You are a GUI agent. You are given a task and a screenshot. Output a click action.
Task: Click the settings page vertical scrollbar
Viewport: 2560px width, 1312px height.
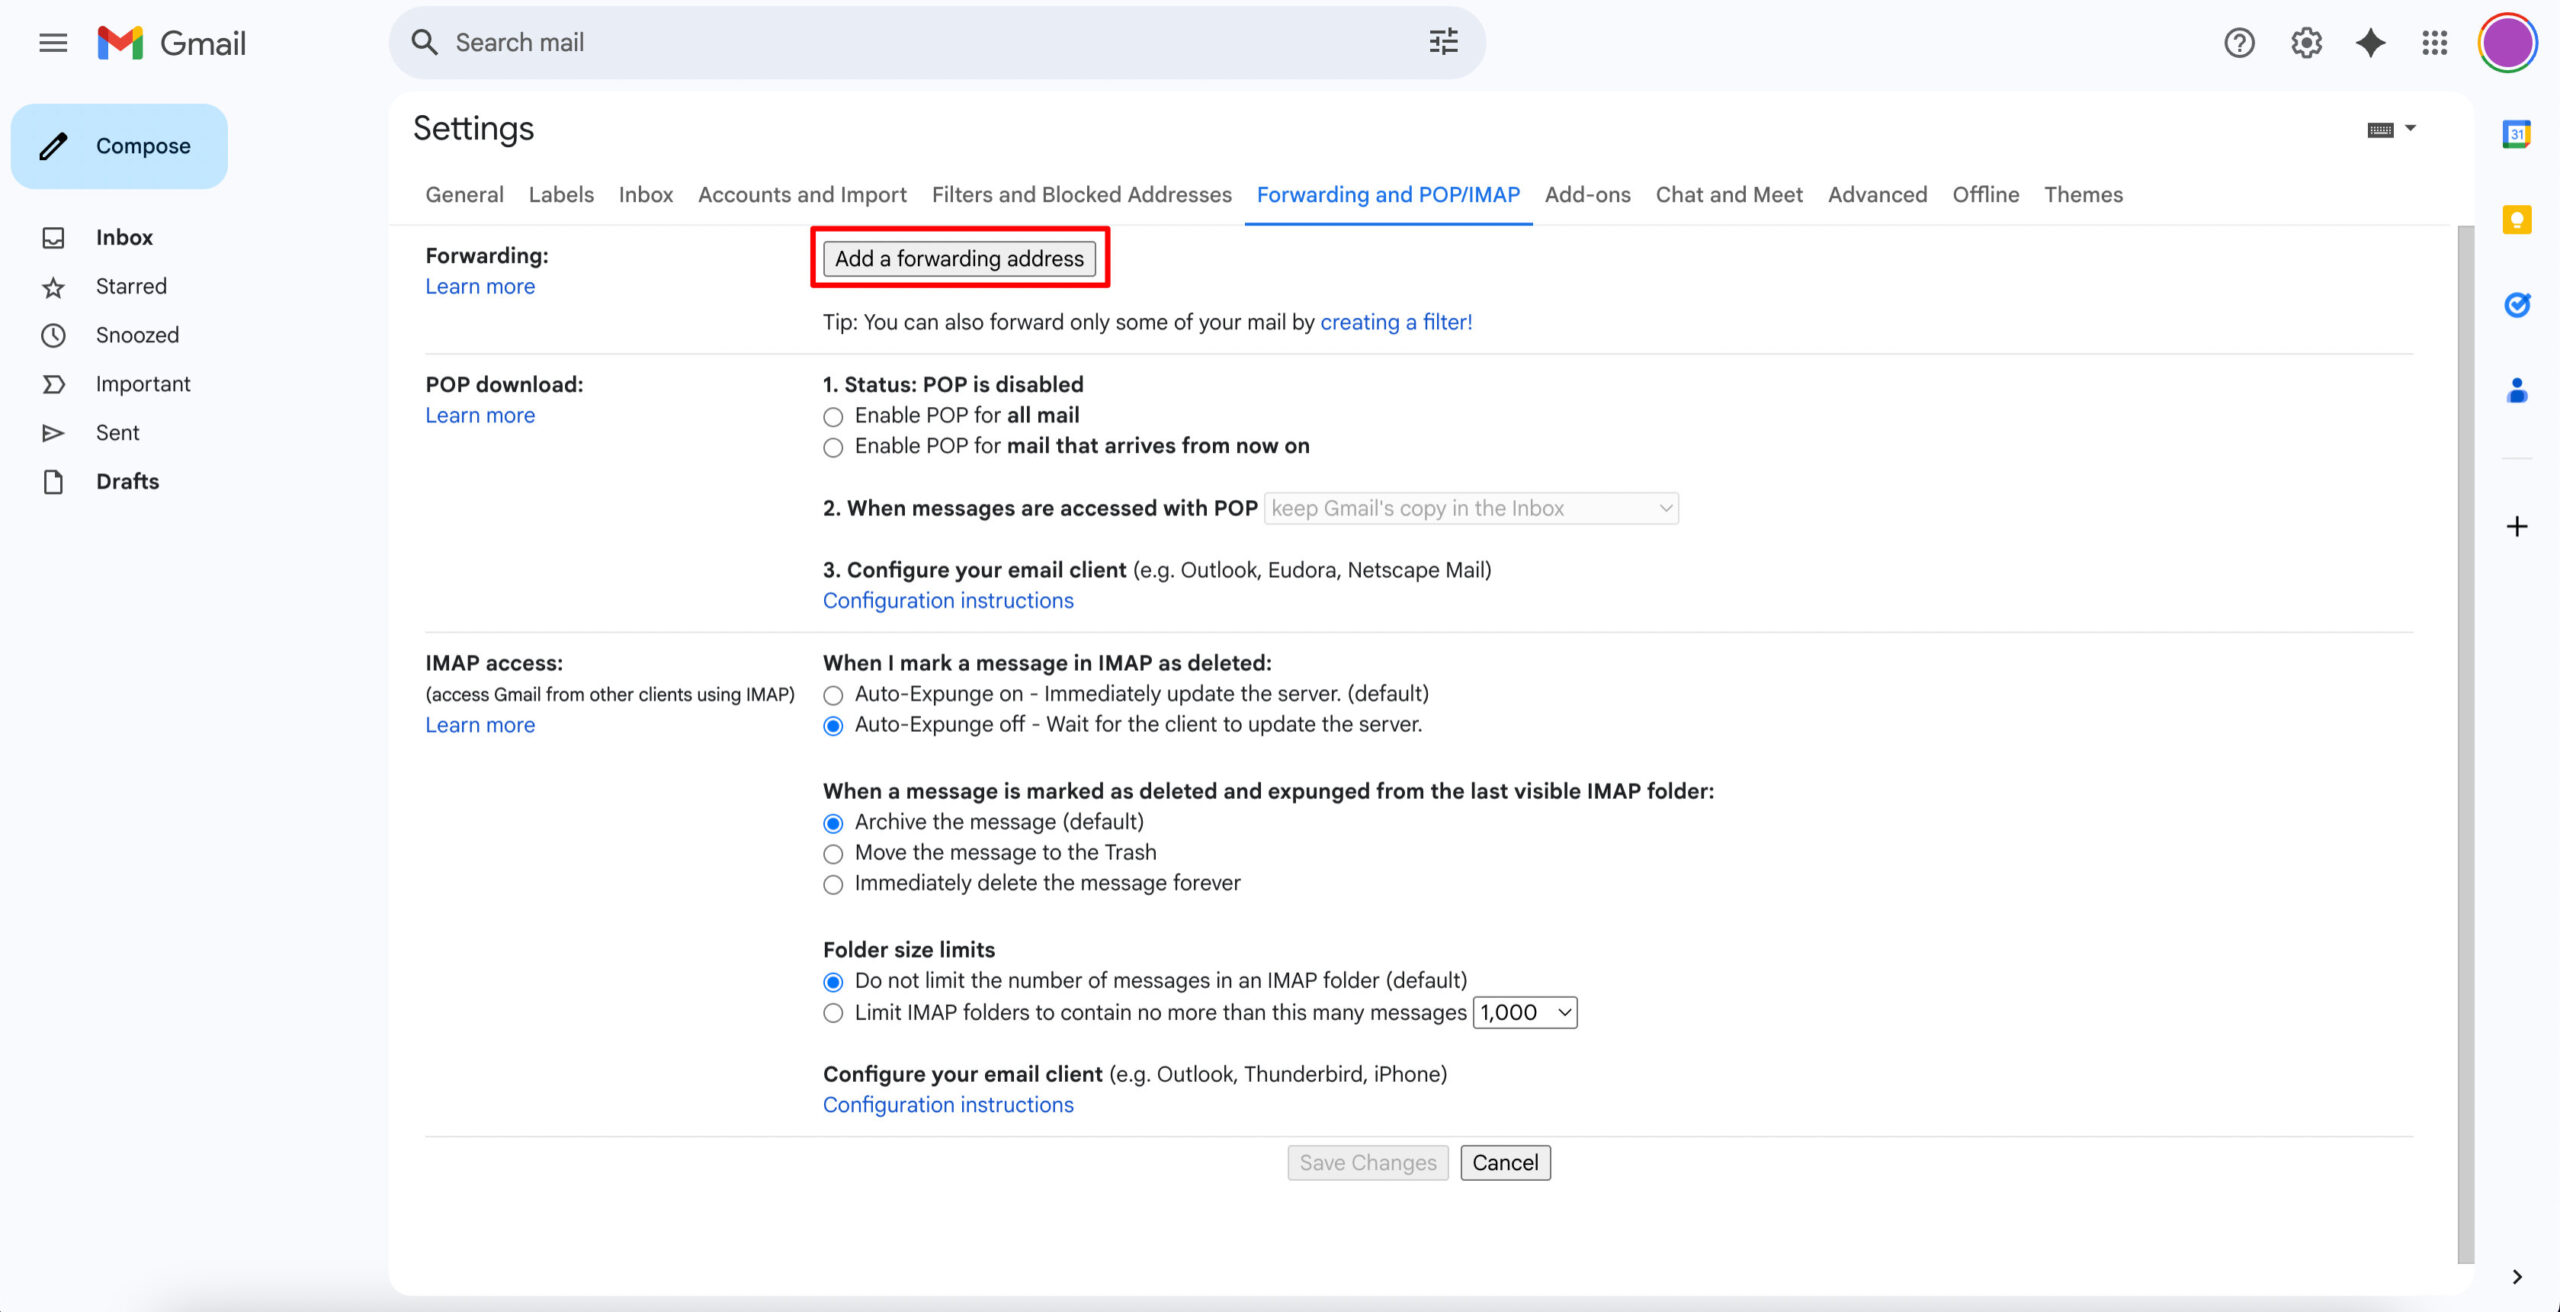click(x=2465, y=745)
